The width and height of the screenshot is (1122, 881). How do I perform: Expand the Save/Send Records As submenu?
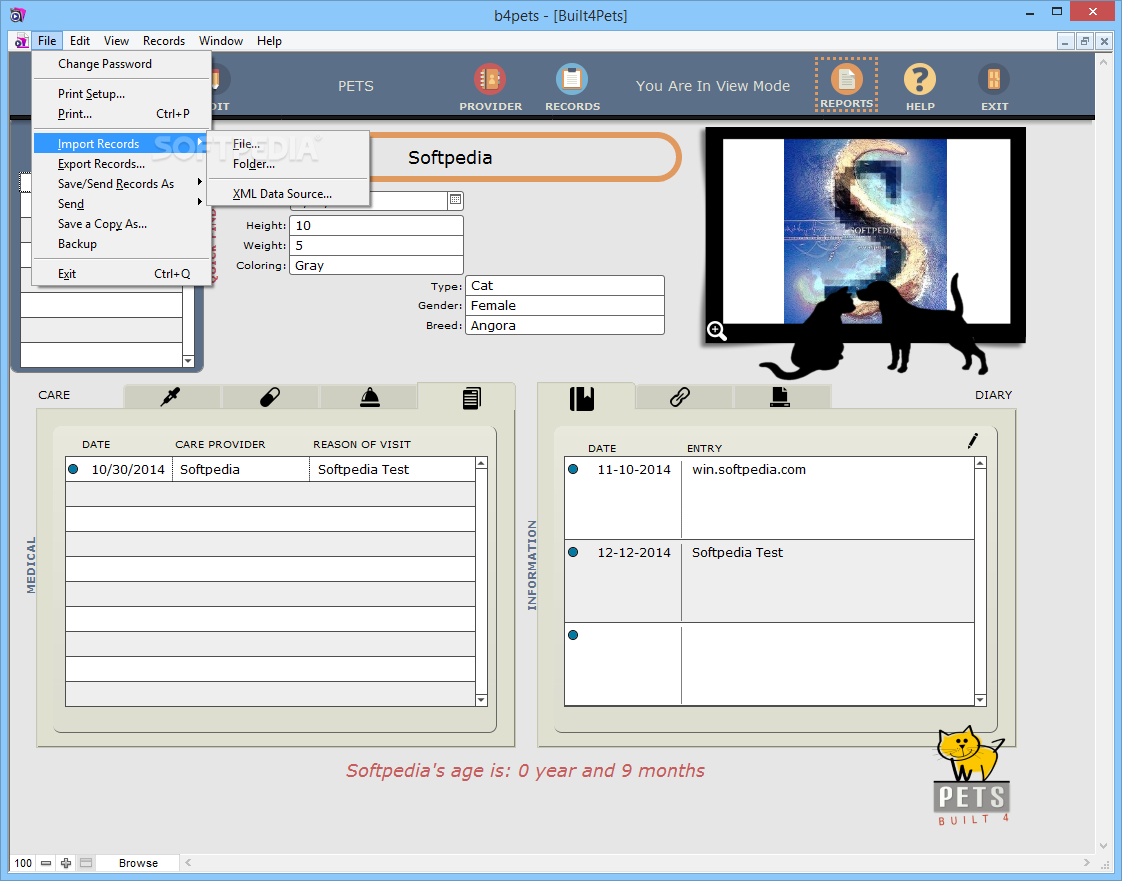coord(121,184)
